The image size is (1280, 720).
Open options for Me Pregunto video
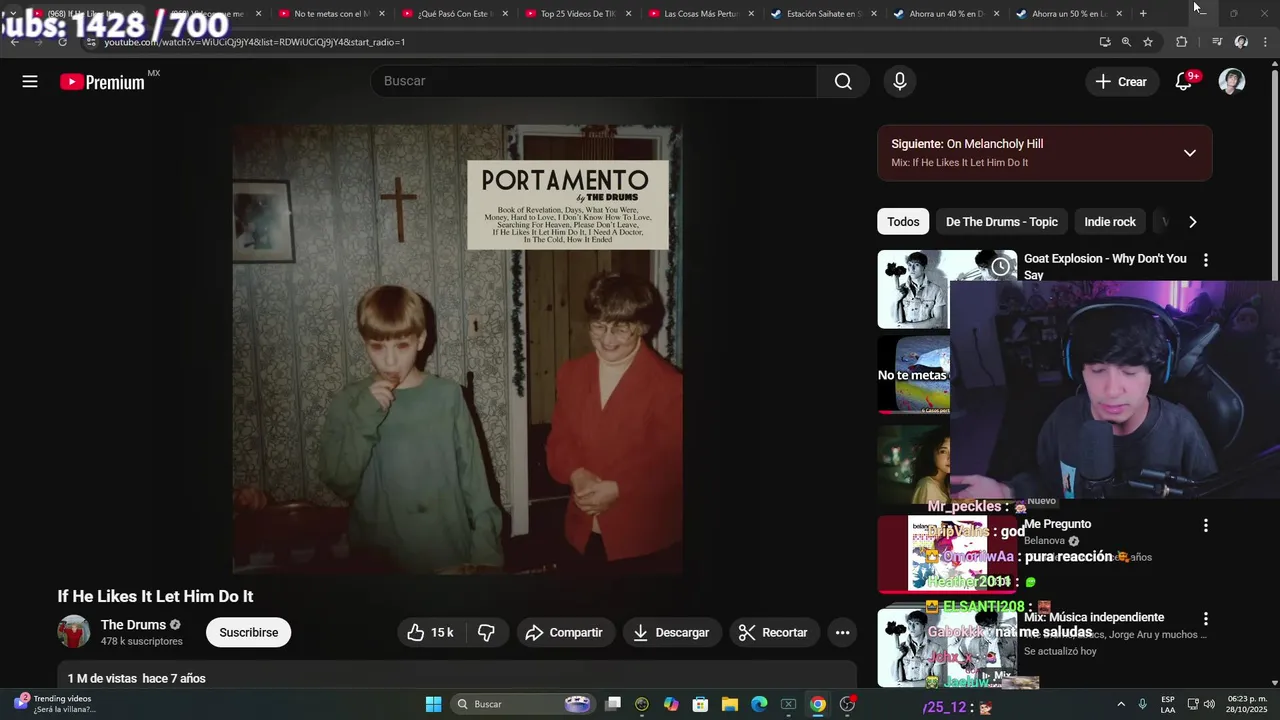click(1206, 525)
